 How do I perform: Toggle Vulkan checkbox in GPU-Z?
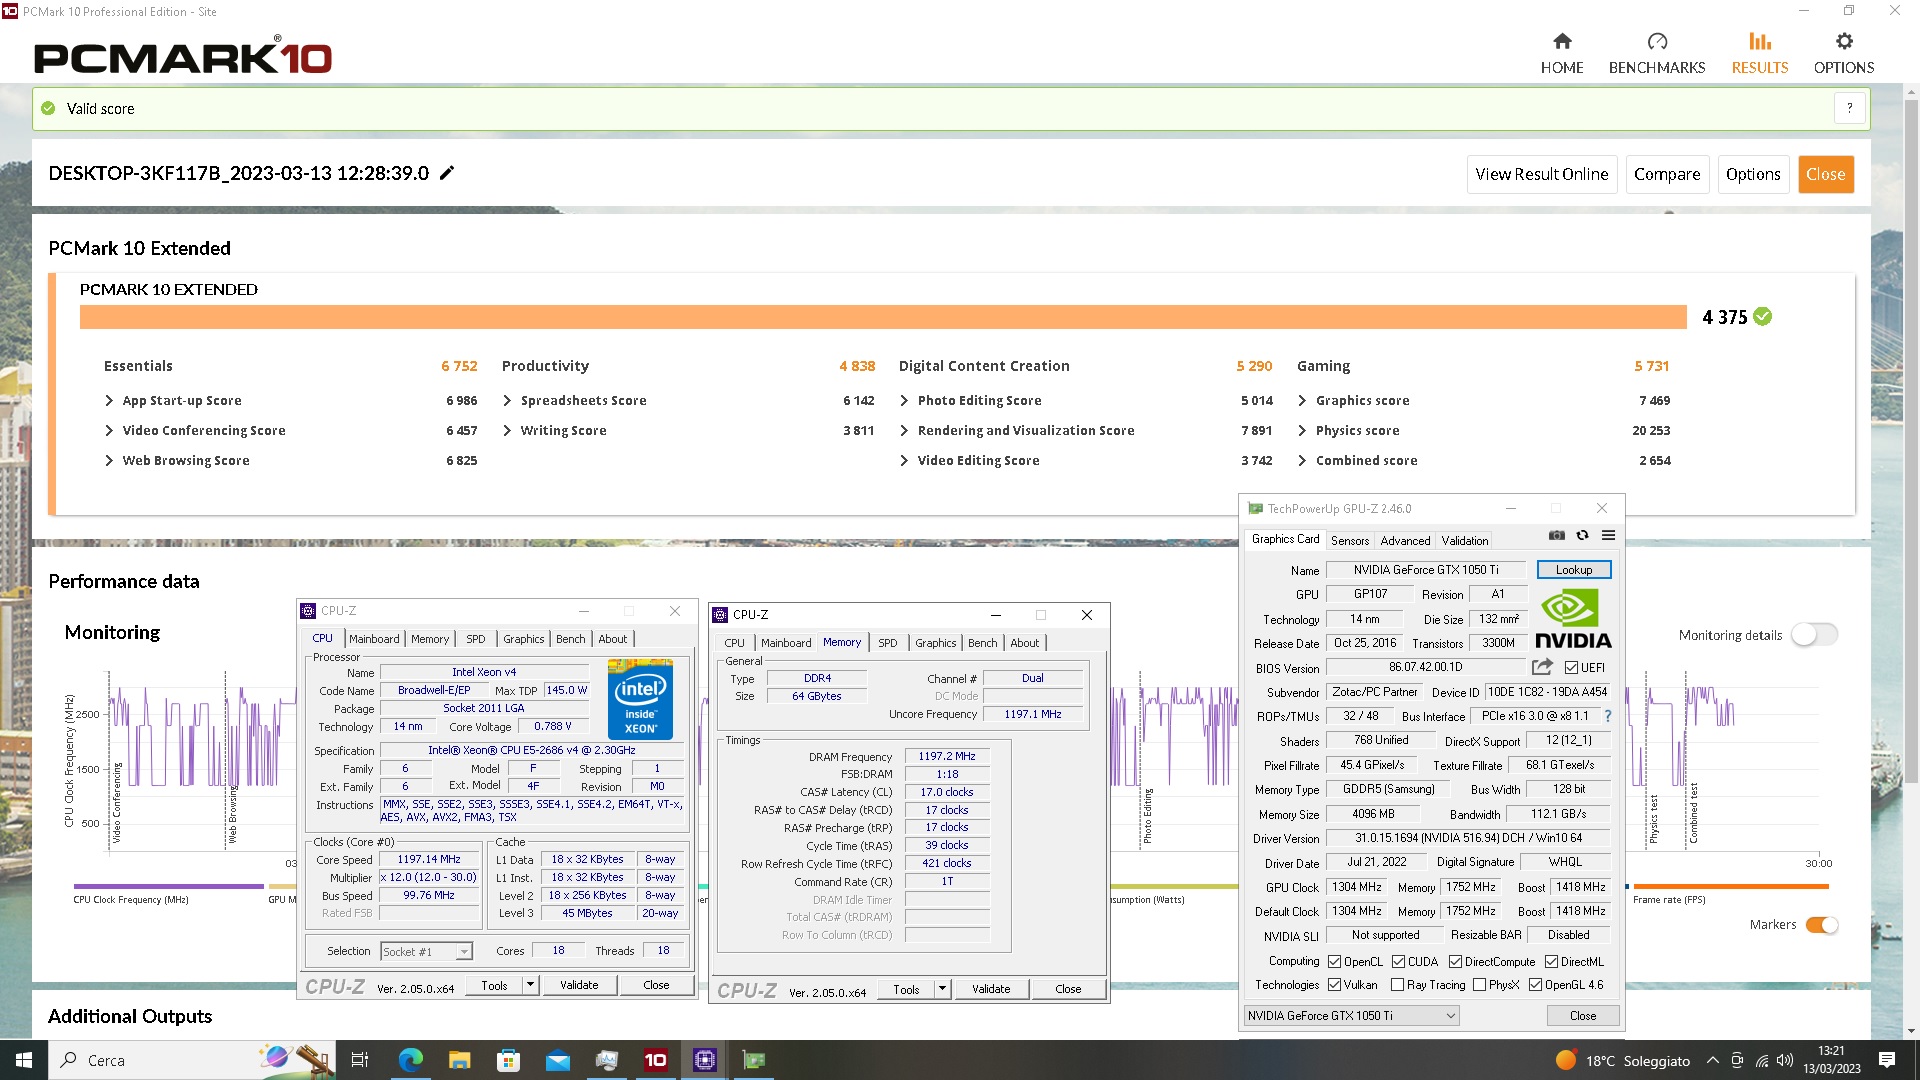pyautogui.click(x=1334, y=985)
